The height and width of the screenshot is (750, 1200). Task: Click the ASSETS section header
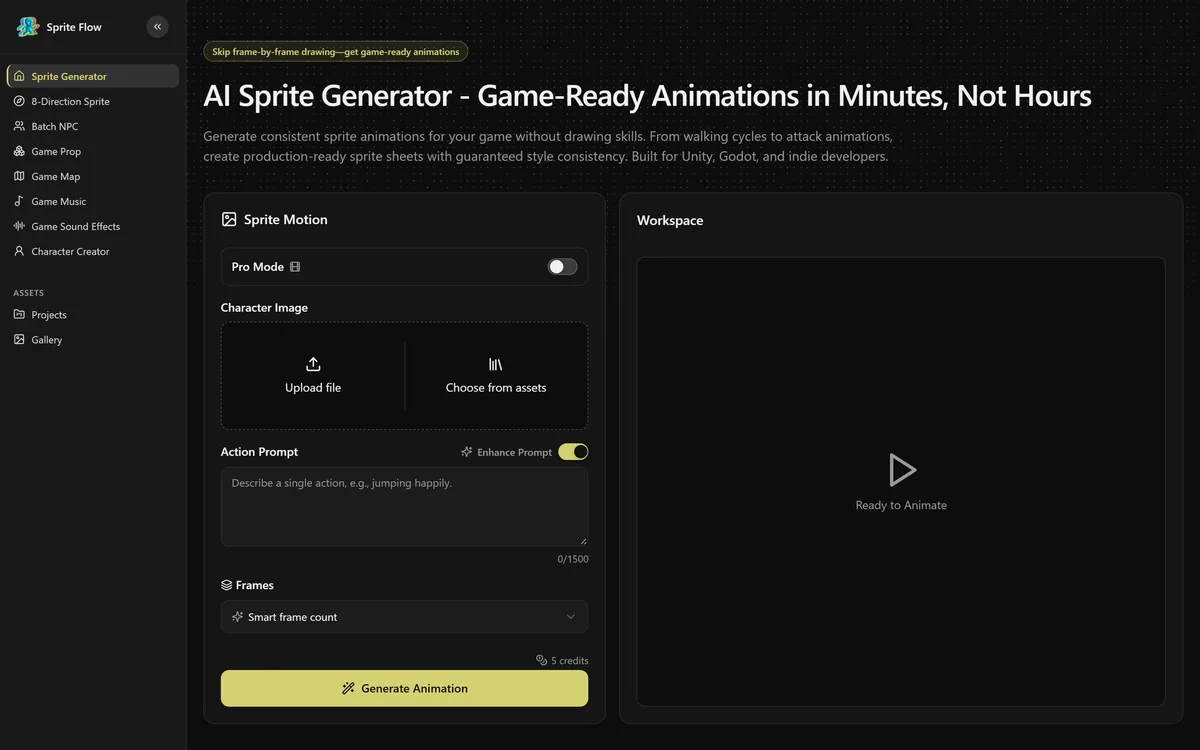pyautogui.click(x=28, y=293)
